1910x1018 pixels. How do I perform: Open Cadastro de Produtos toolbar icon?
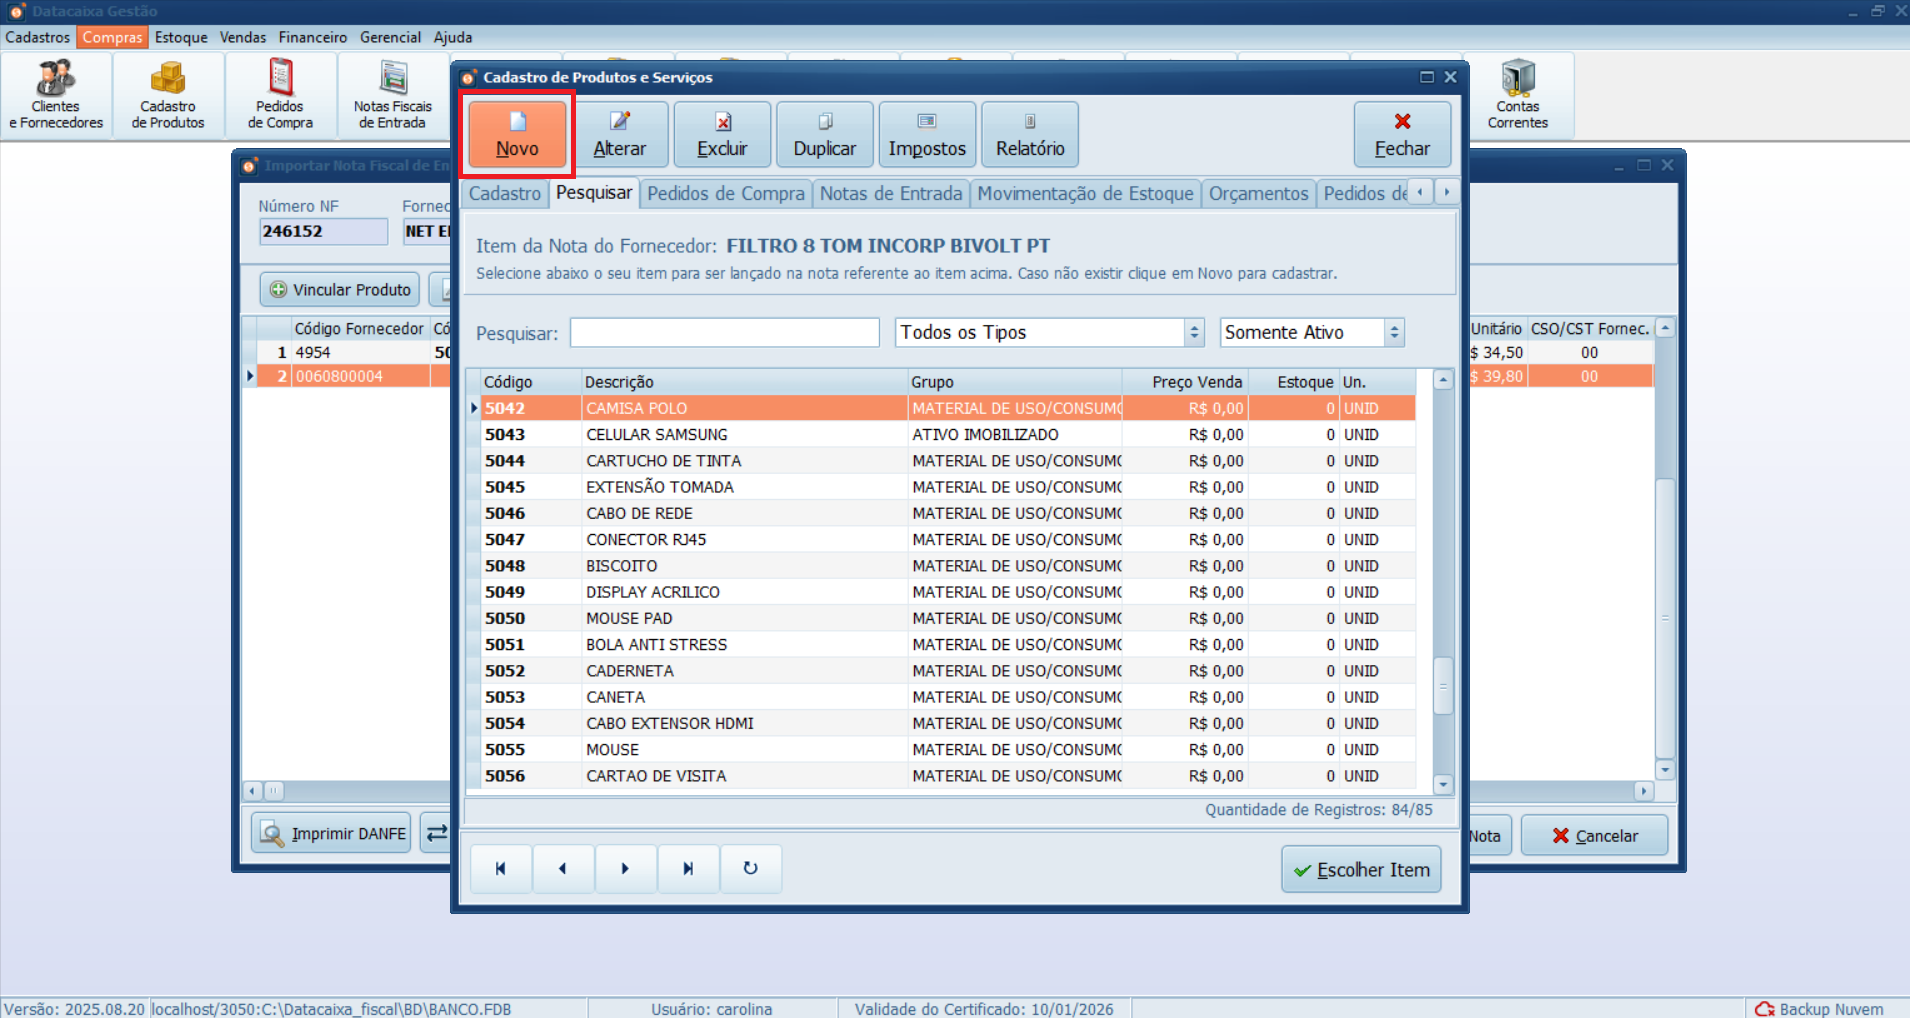(168, 96)
